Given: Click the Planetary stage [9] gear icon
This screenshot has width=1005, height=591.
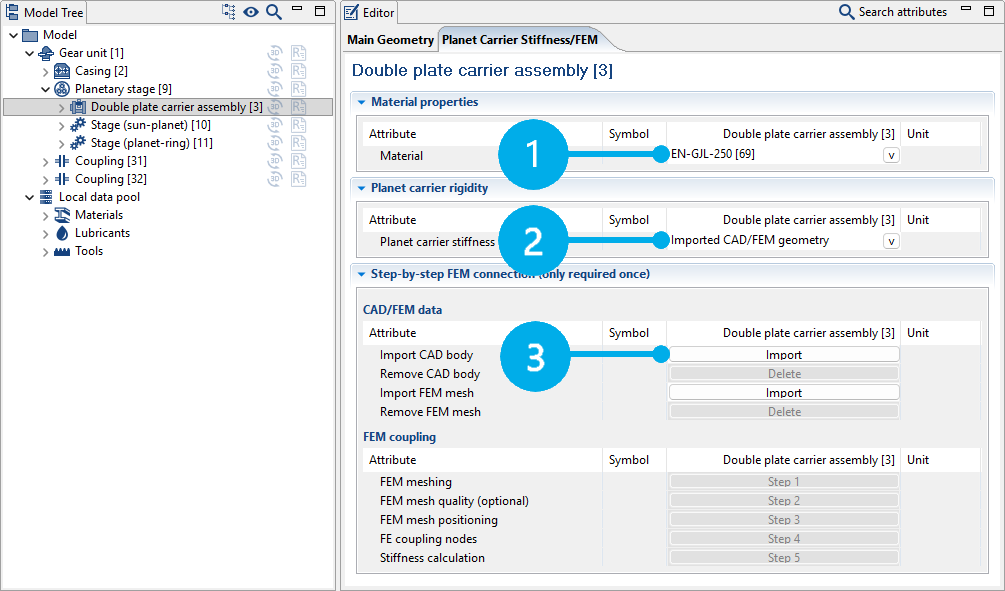Looking at the screenshot, I should (x=62, y=89).
